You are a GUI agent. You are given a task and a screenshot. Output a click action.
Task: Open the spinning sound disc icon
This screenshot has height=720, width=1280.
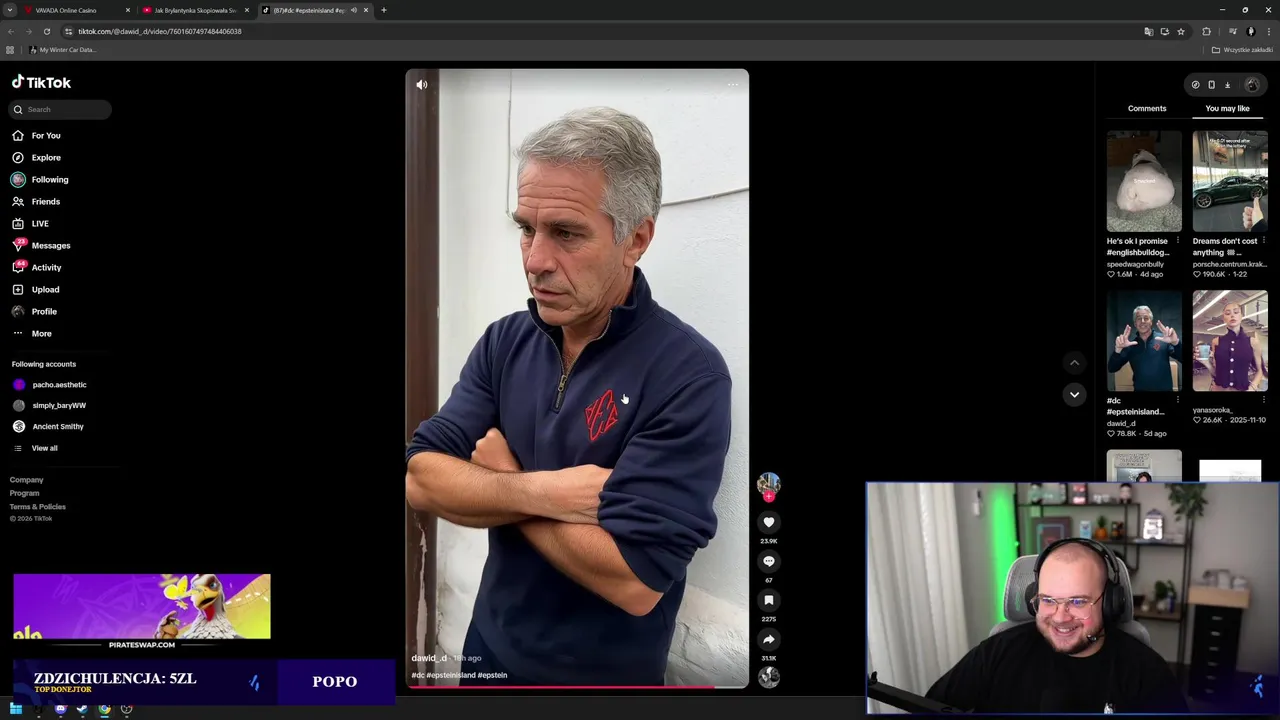click(x=769, y=677)
